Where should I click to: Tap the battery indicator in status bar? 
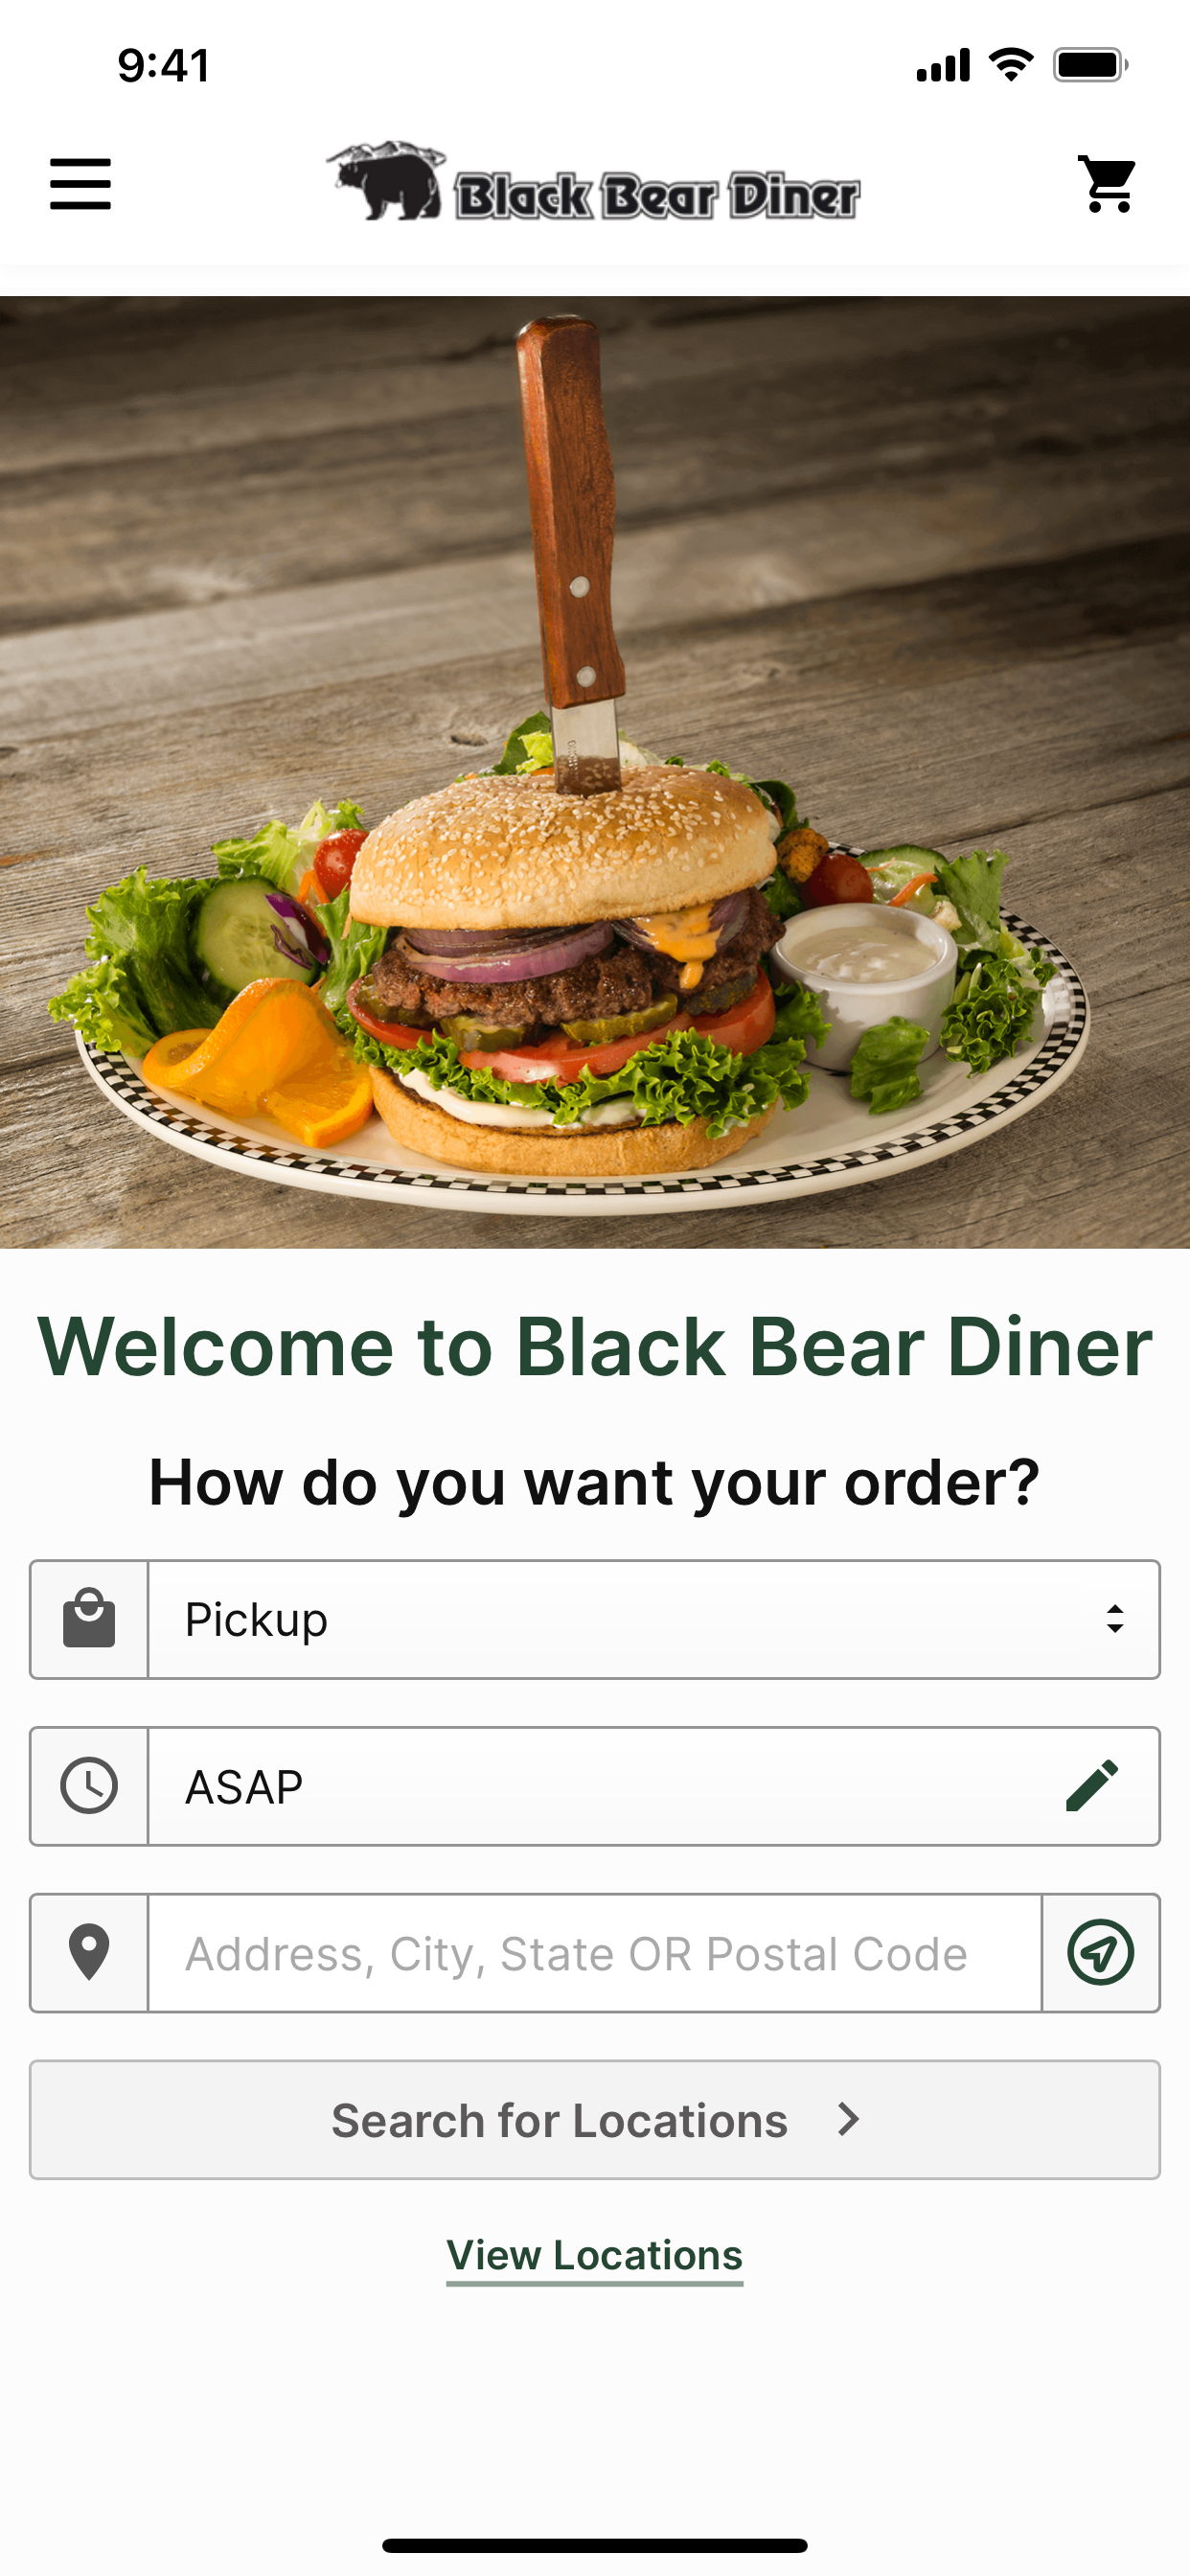click(1090, 65)
